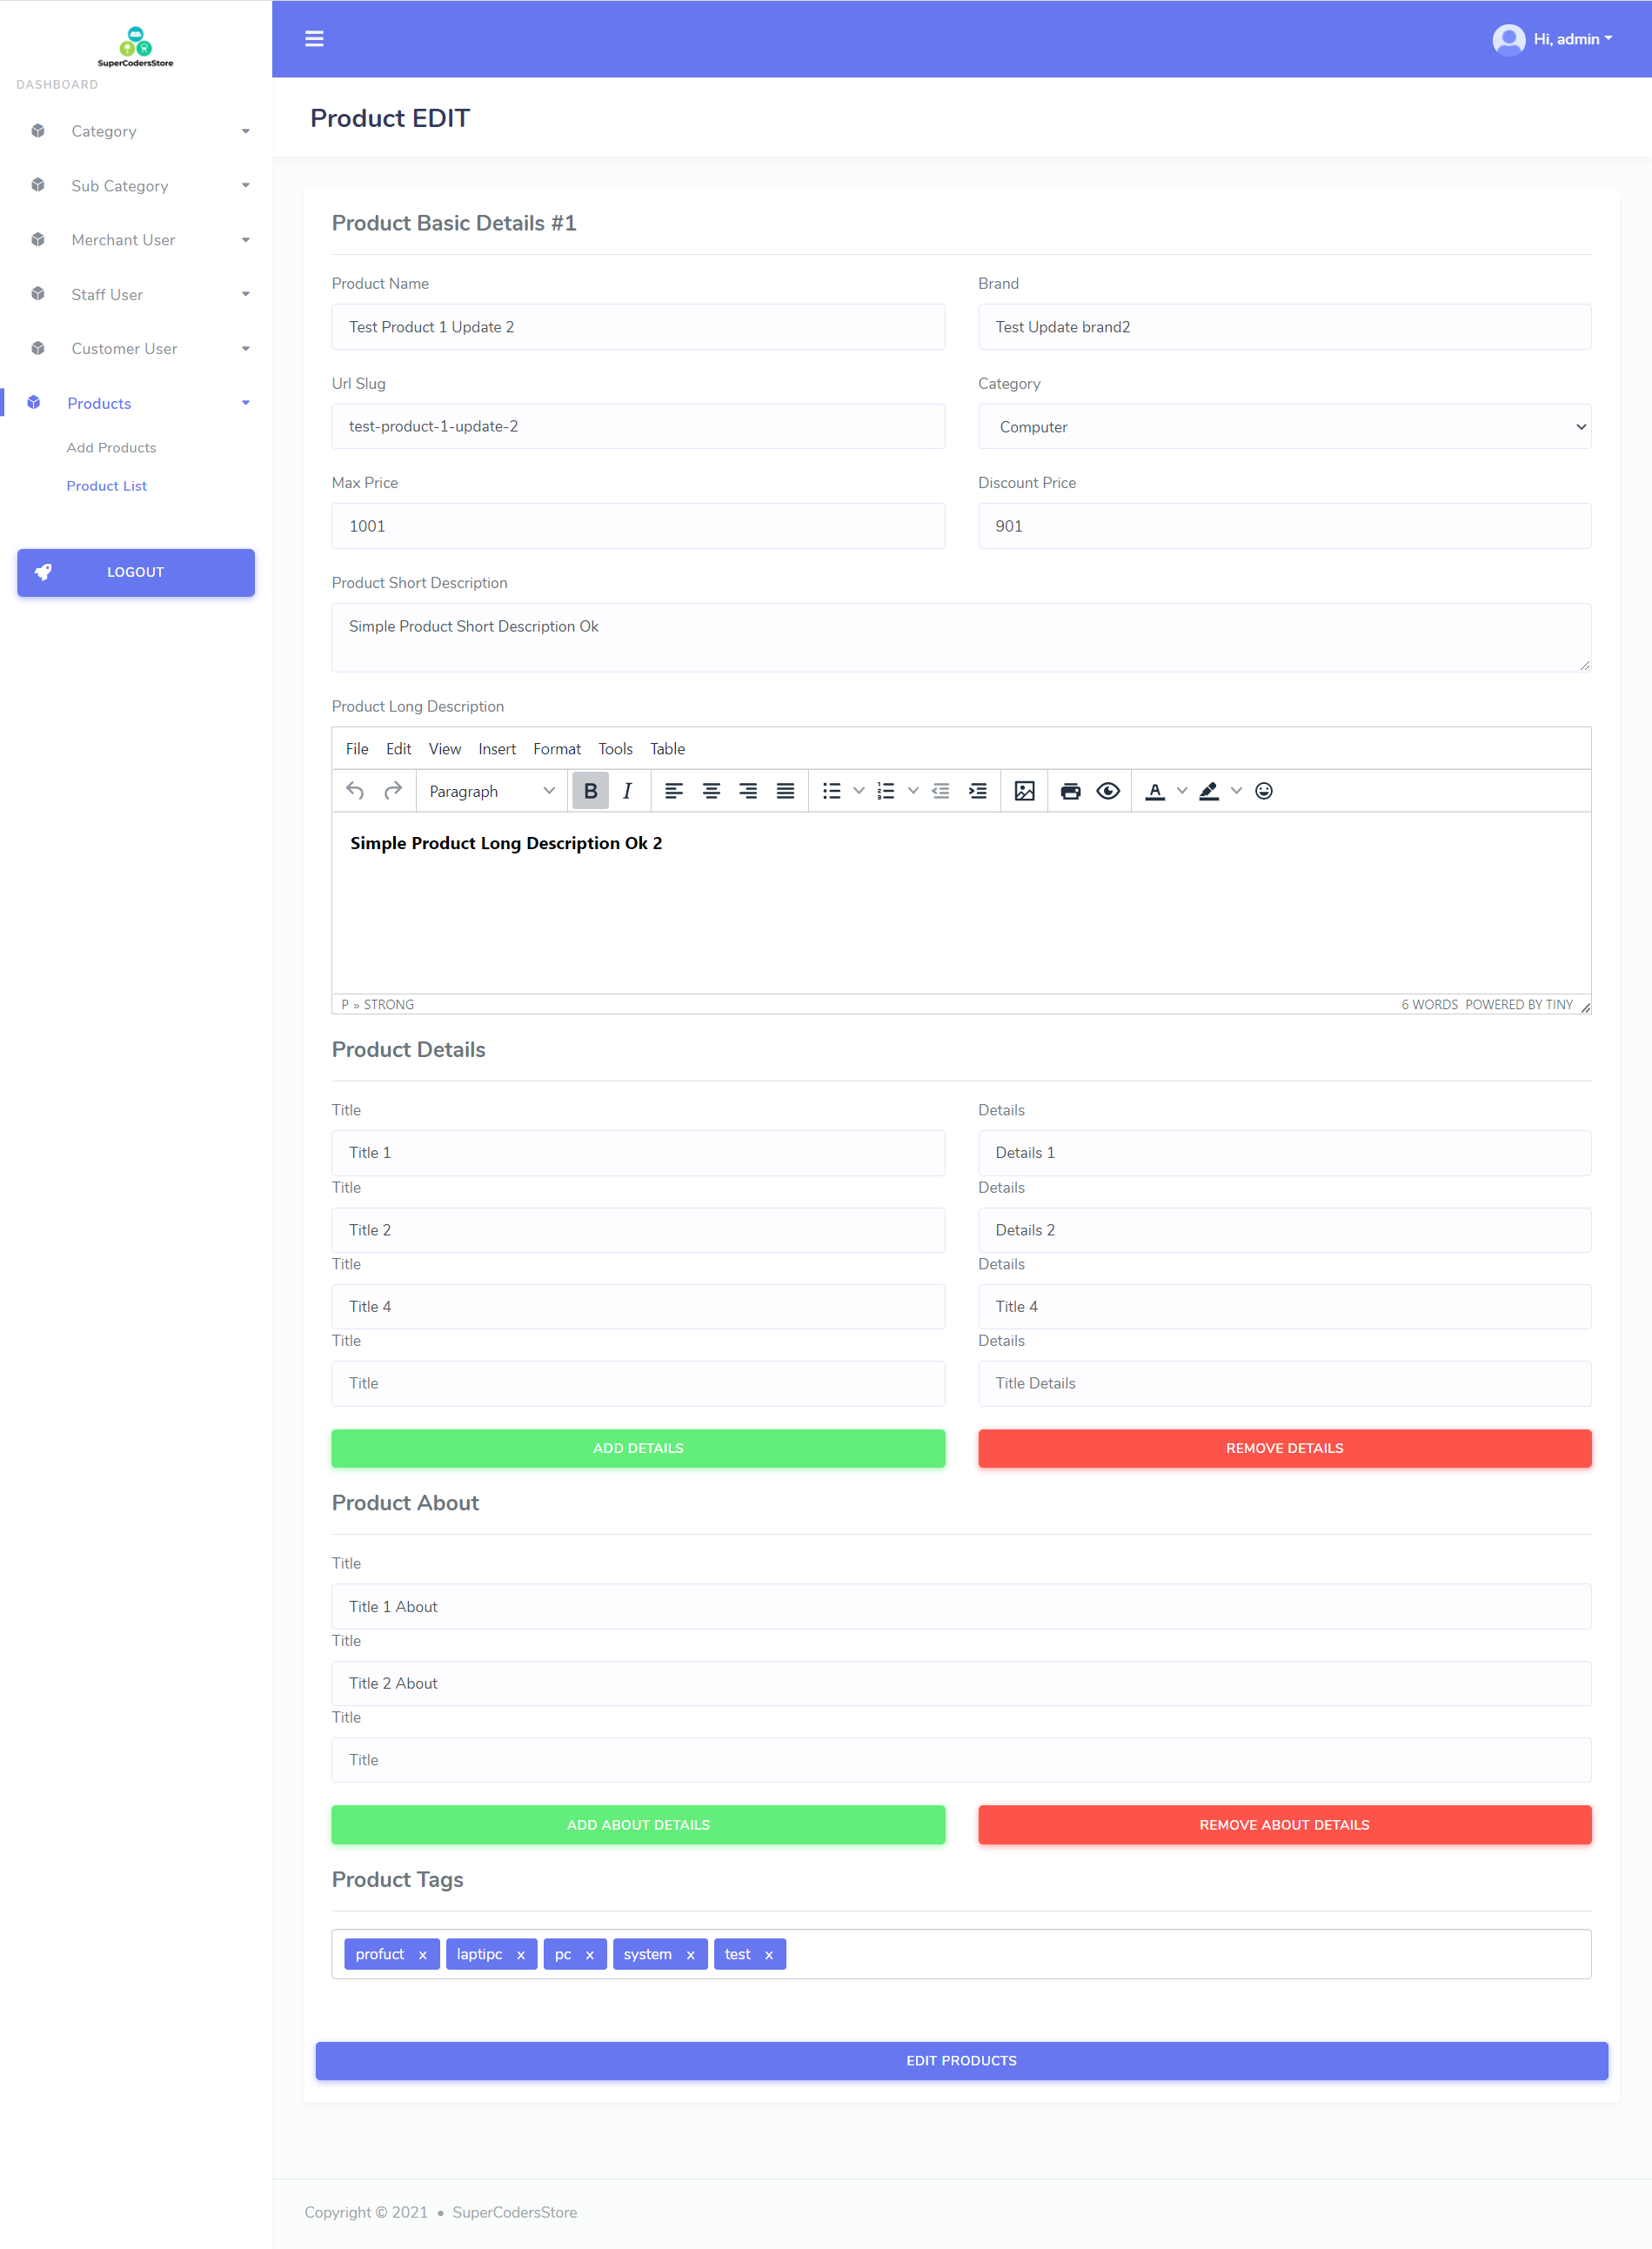Image resolution: width=1652 pixels, height=2249 pixels.
Task: Justify text in editor
Action: point(785,791)
